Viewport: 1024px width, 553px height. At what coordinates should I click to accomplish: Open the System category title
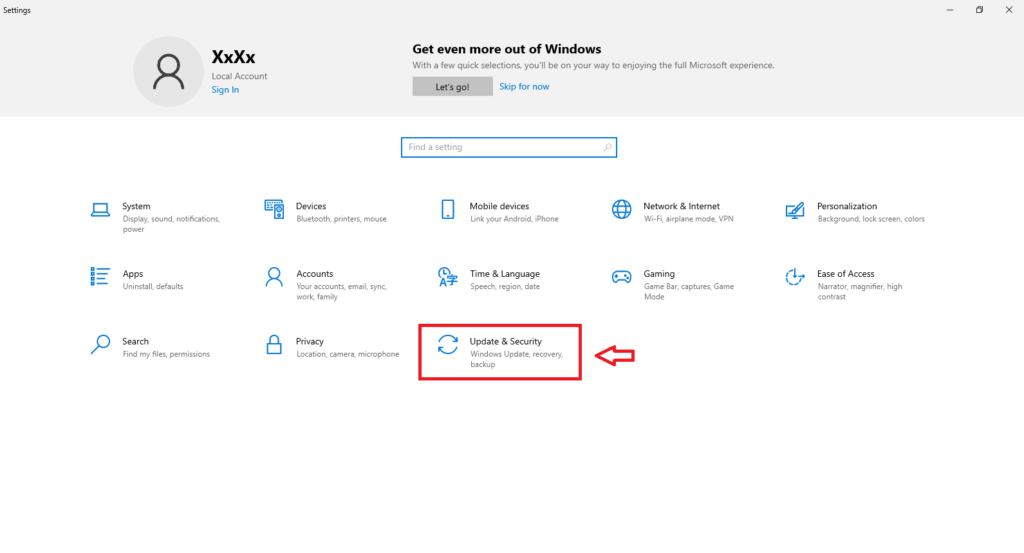[x=136, y=206]
